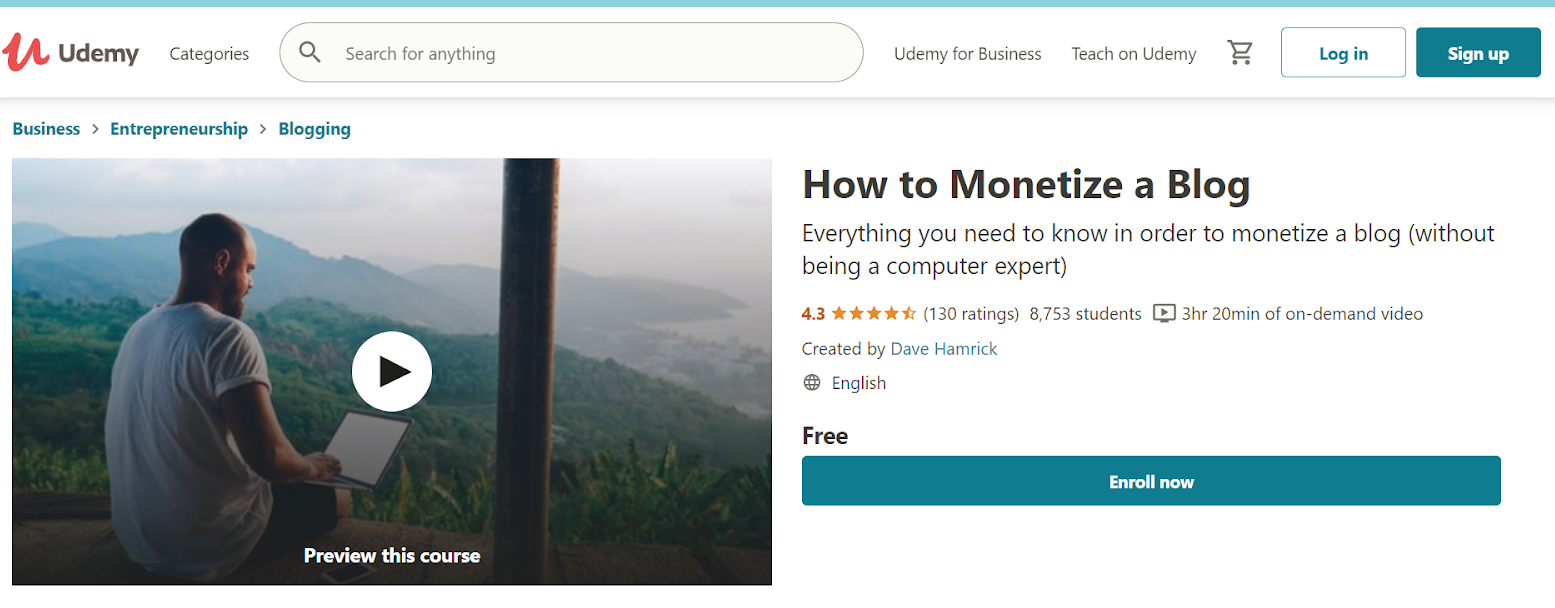This screenshot has width=1555, height=608.
Task: Click the Sign up button
Action: point(1478,53)
